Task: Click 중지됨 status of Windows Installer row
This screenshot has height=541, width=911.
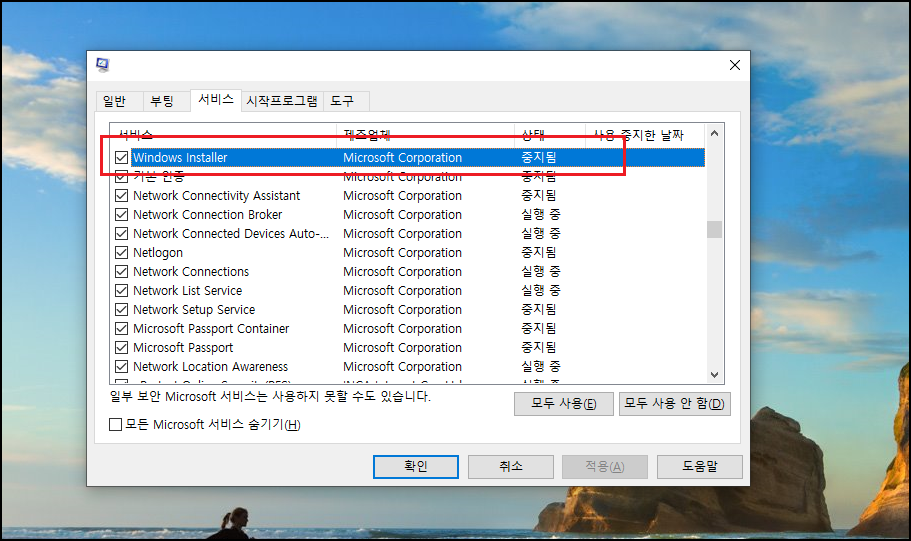Action: (539, 157)
